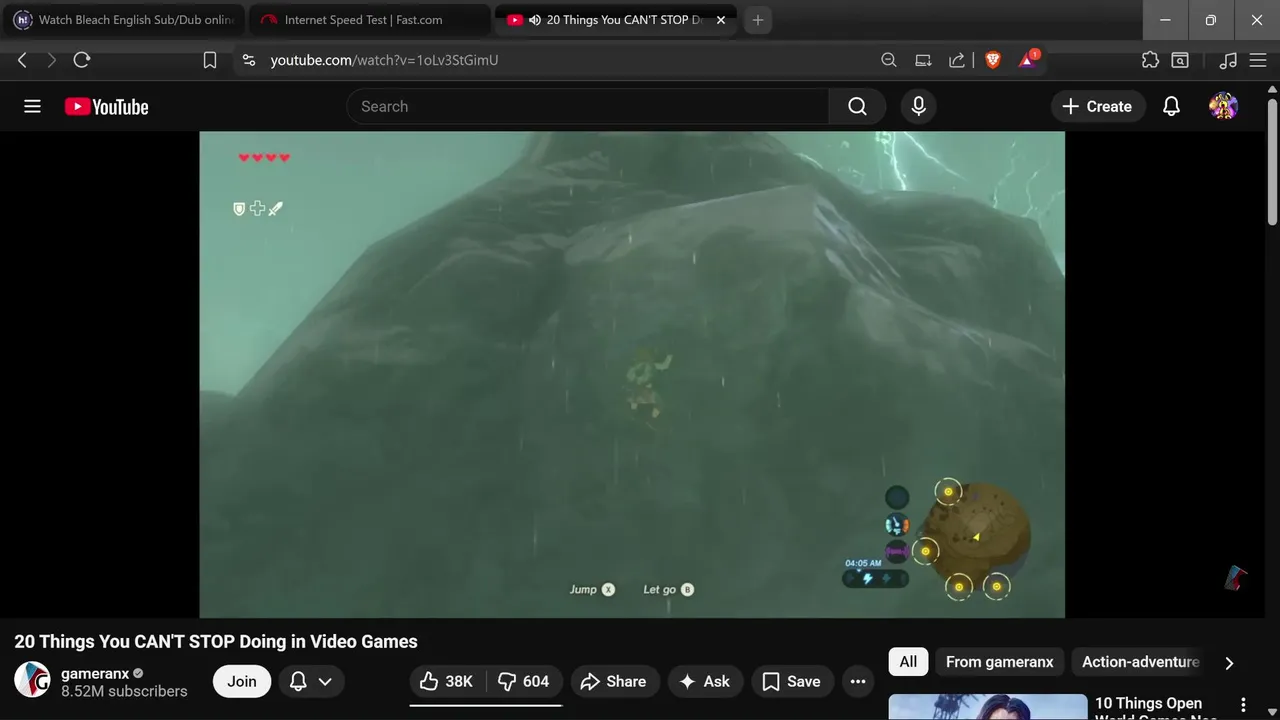This screenshot has width=1280, height=720.
Task: Expand channel notification bell dropdown
Action: point(311,681)
